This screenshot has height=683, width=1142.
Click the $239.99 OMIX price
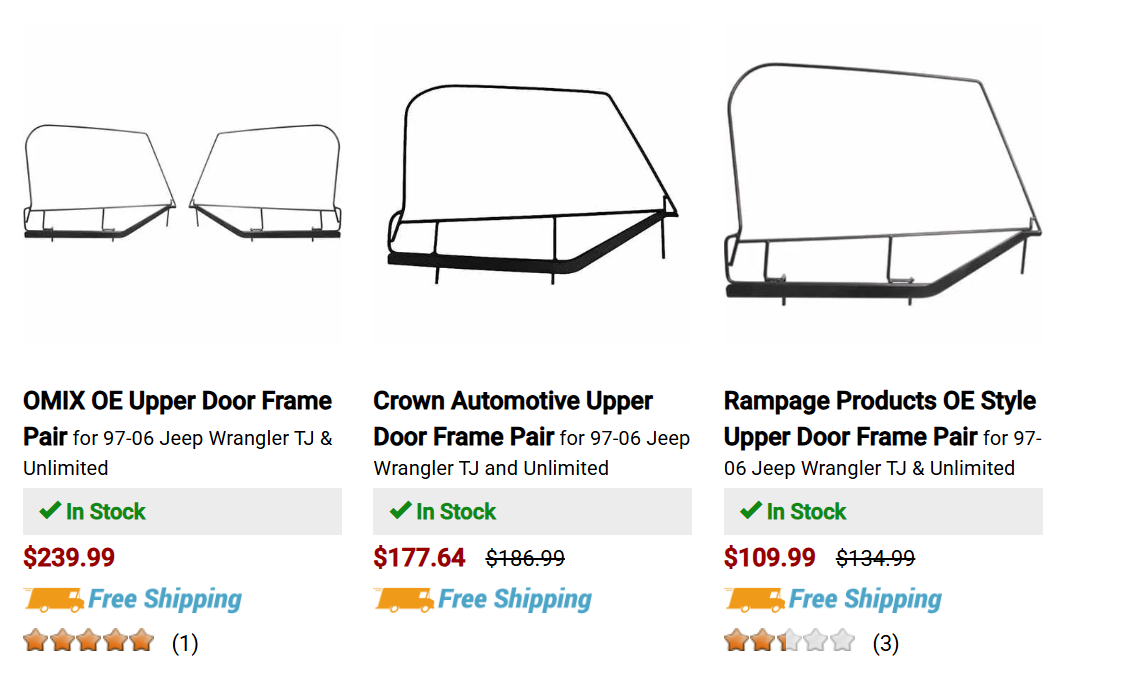click(69, 557)
